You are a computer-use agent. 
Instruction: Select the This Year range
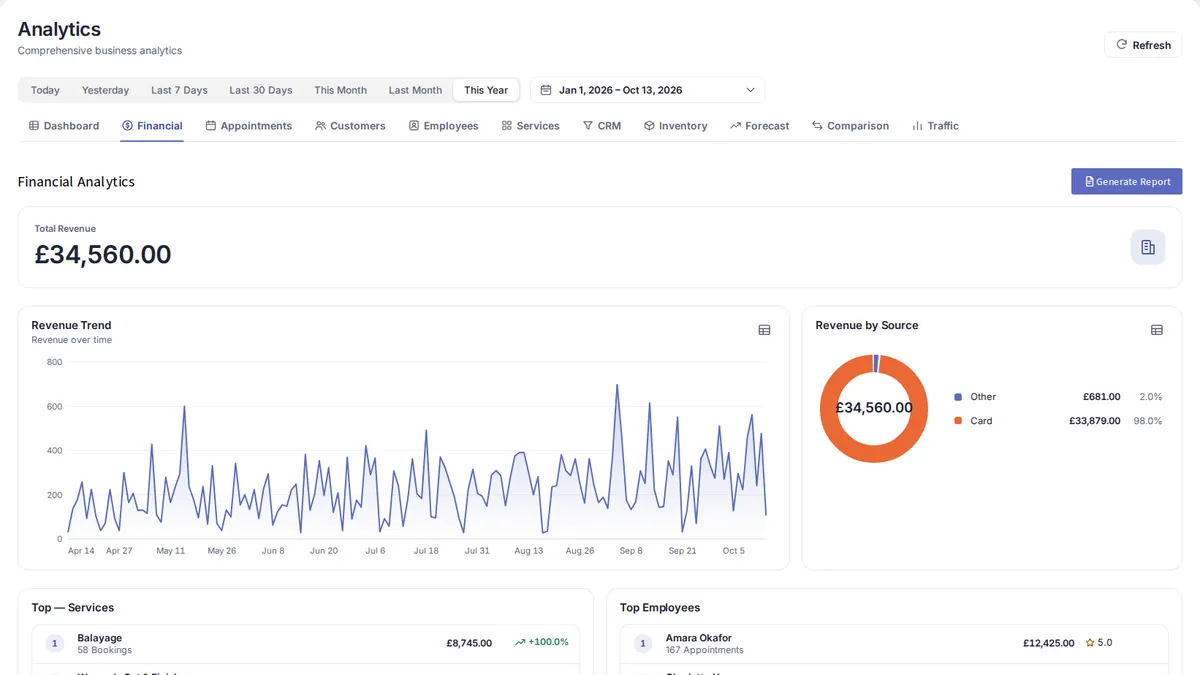pyautogui.click(x=486, y=90)
